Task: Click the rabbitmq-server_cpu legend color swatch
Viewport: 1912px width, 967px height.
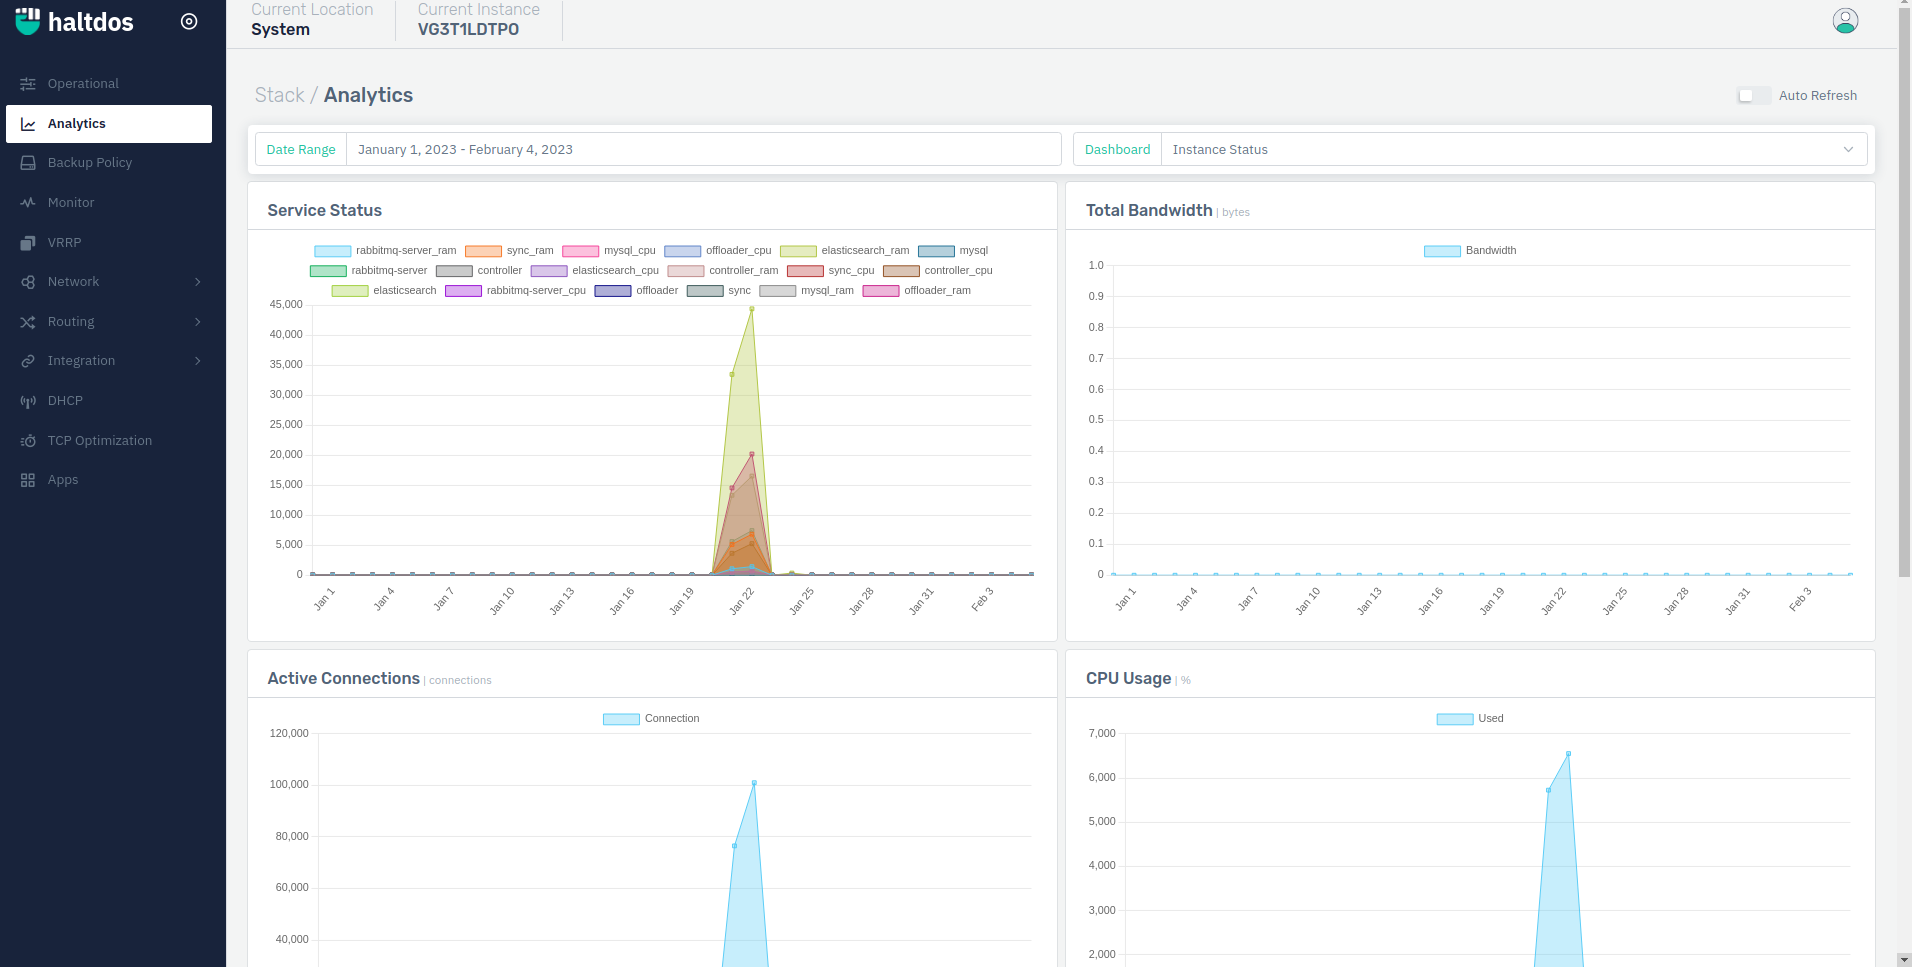Action: tap(463, 291)
